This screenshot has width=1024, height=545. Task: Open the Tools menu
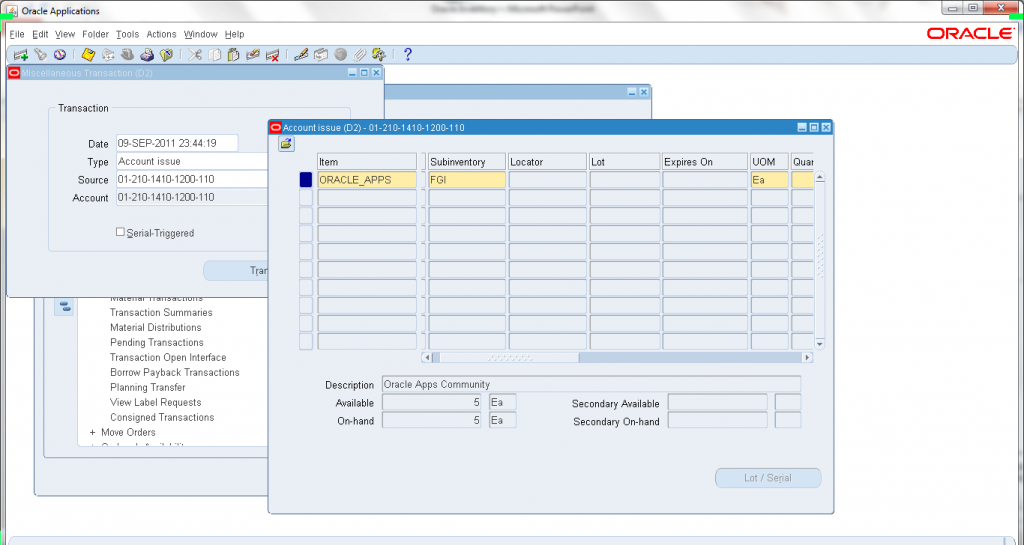coord(127,34)
